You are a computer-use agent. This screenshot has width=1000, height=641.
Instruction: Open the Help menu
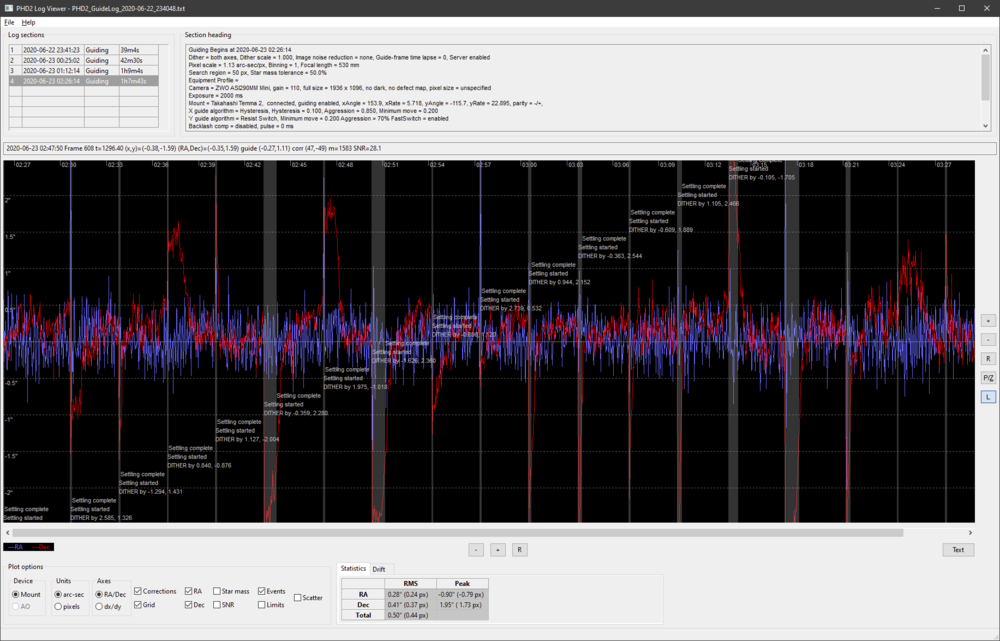(28, 22)
